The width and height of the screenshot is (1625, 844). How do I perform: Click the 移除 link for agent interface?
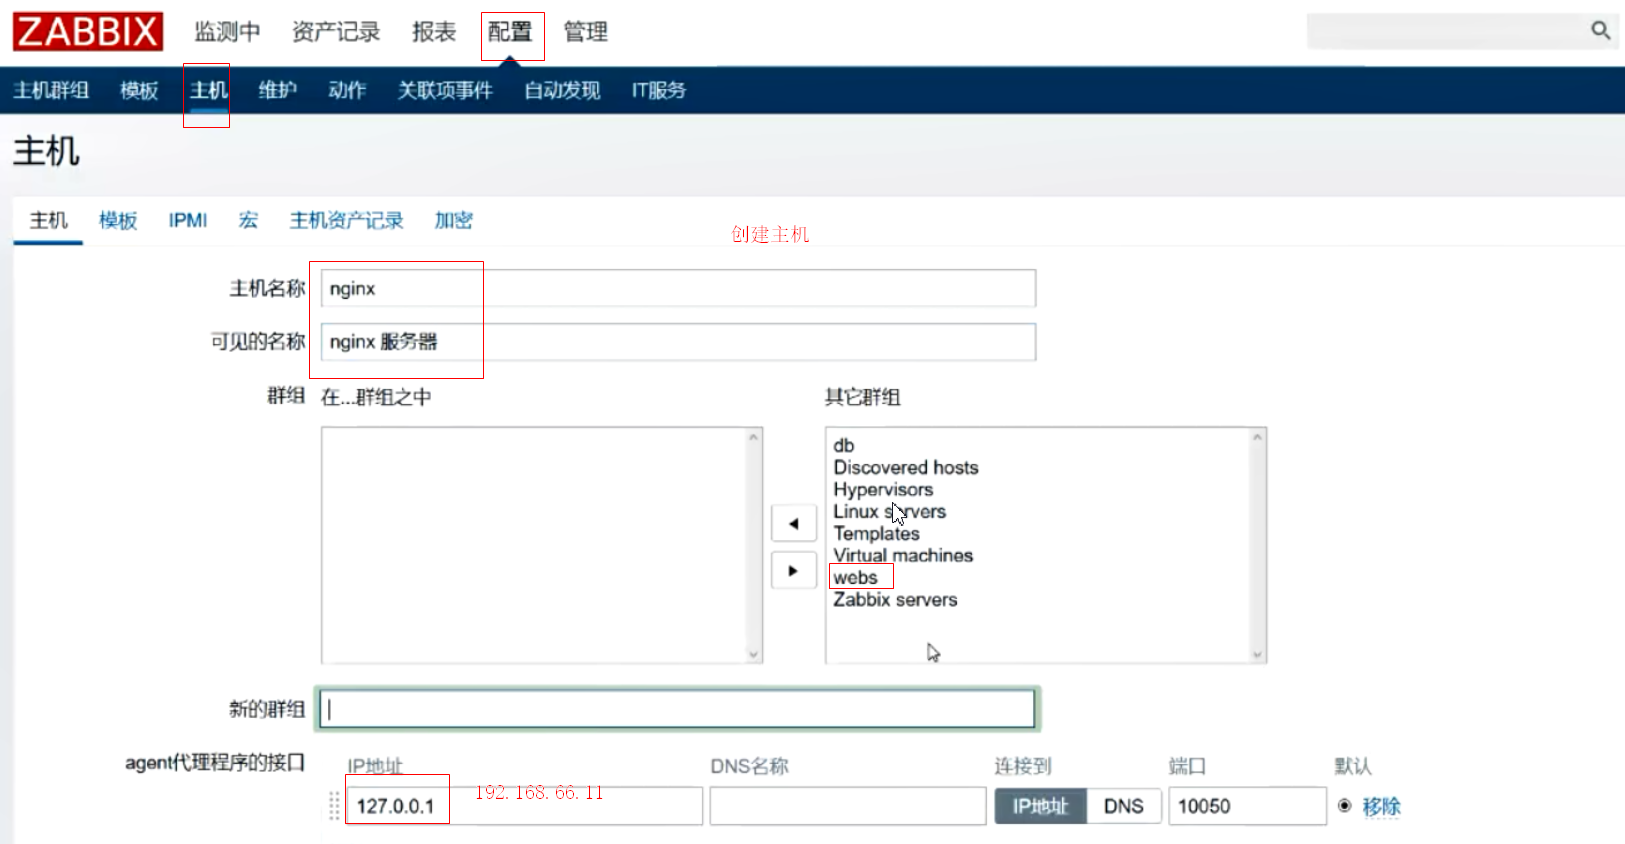(x=1381, y=806)
